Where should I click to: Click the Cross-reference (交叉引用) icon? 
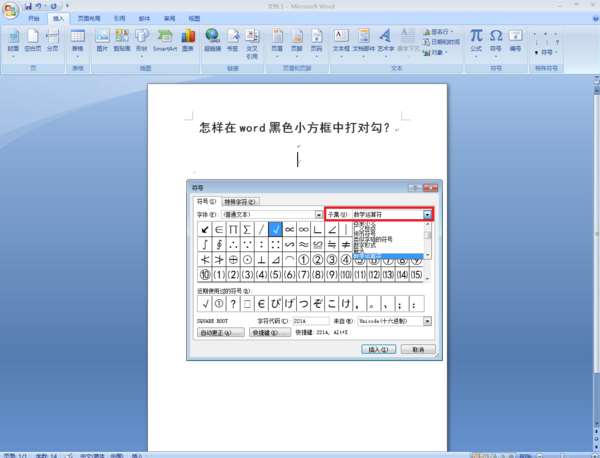pyautogui.click(x=252, y=44)
